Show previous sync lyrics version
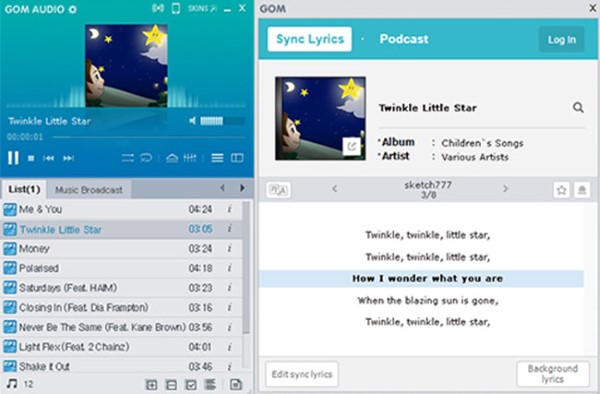Screen dimensions: 600x394 pyautogui.click(x=335, y=189)
